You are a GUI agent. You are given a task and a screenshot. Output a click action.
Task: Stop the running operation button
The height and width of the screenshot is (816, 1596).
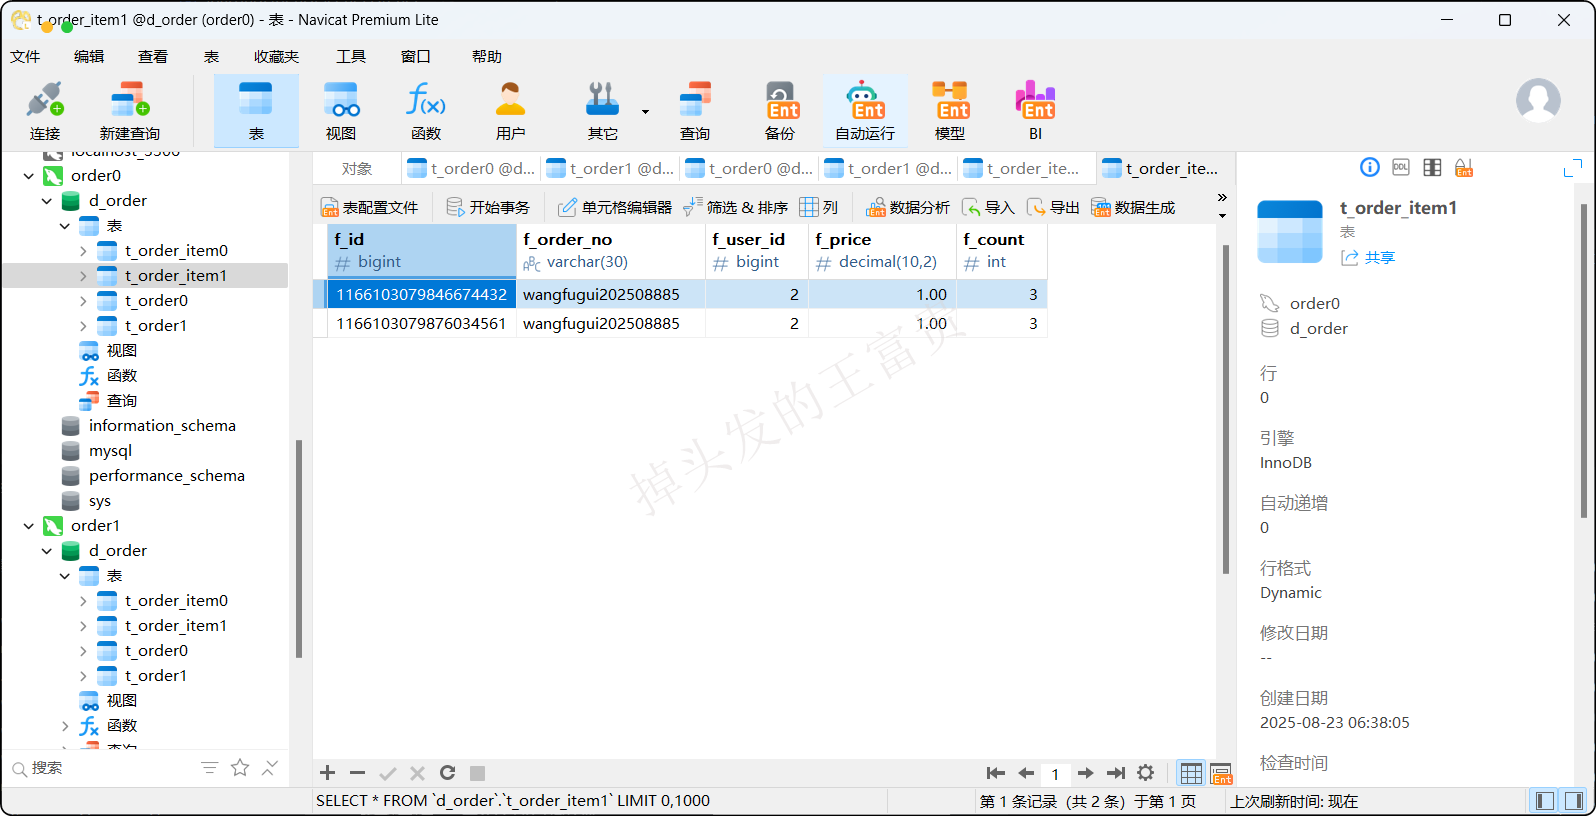click(477, 773)
